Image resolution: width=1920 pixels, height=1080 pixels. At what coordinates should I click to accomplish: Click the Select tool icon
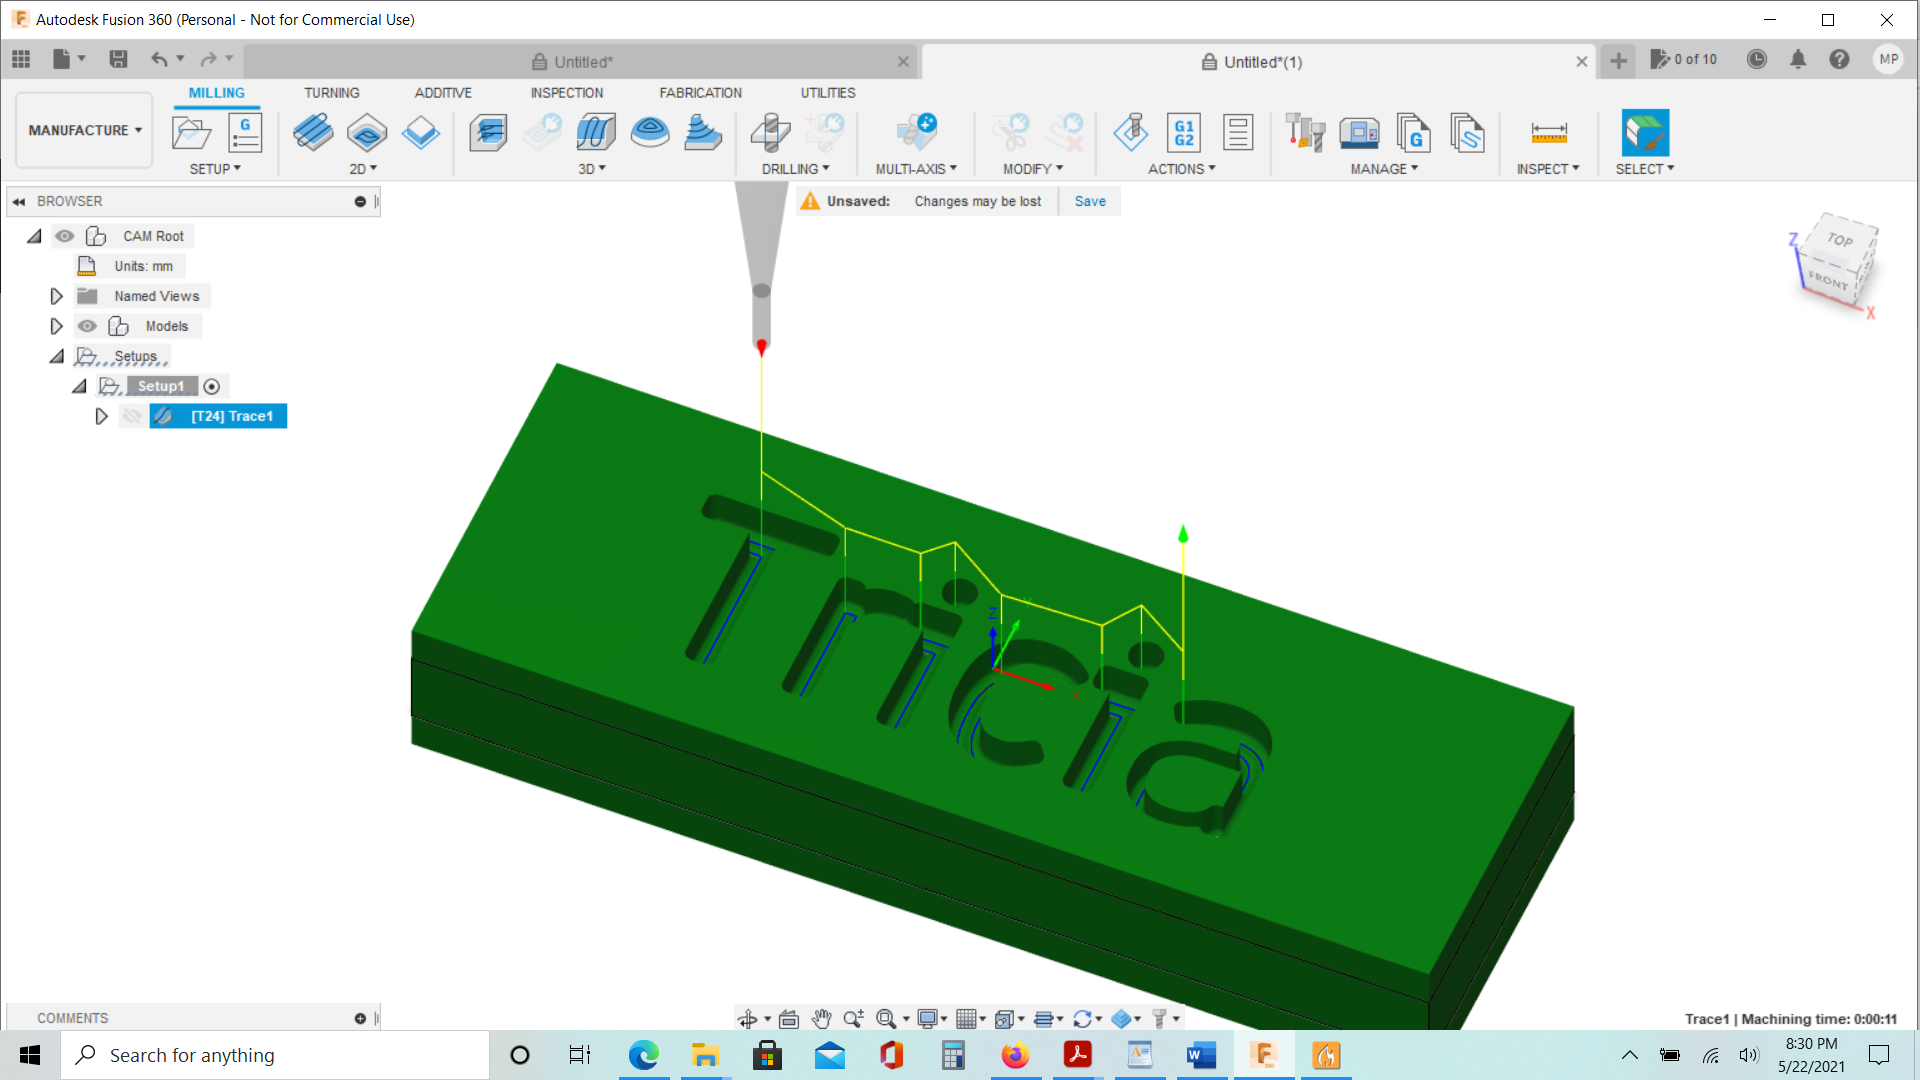pos(1645,132)
